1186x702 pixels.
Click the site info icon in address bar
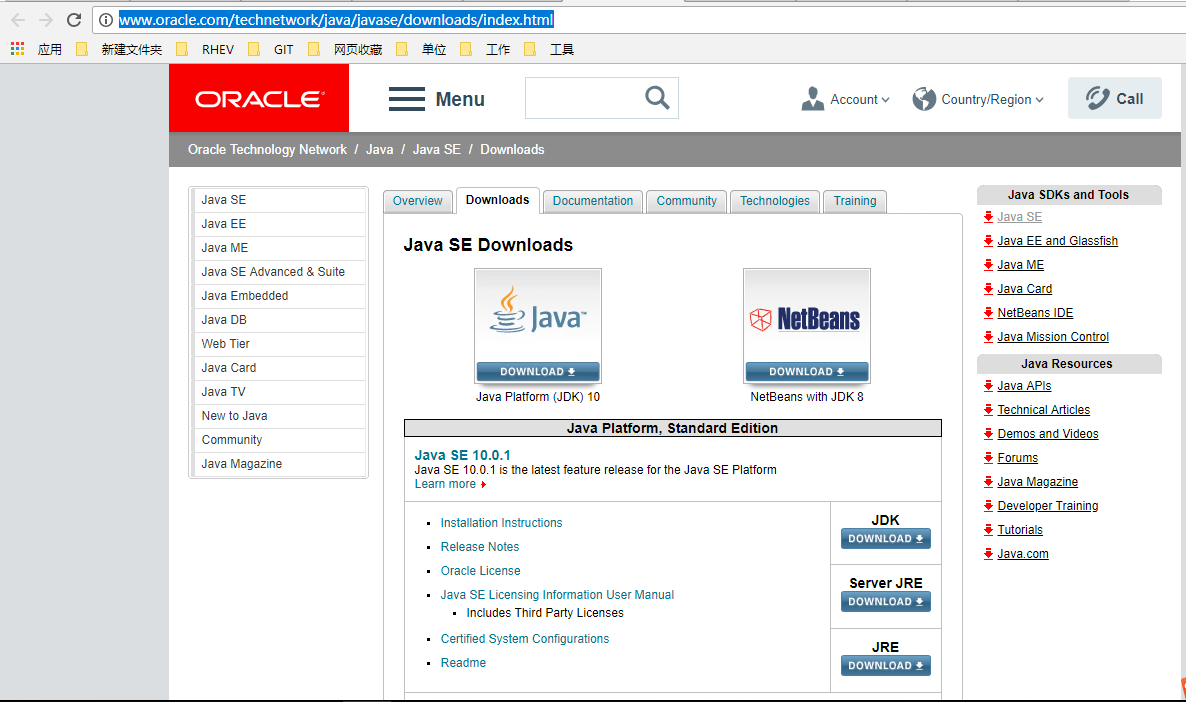pos(106,20)
